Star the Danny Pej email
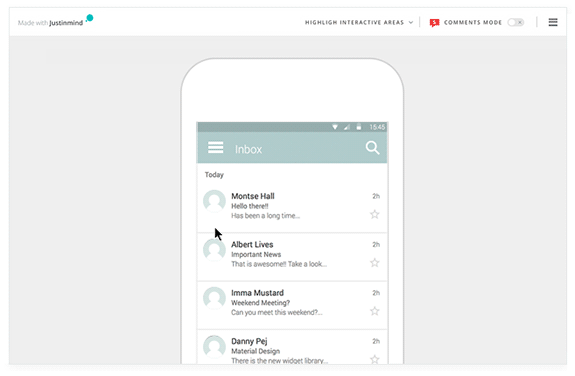 (x=374, y=359)
